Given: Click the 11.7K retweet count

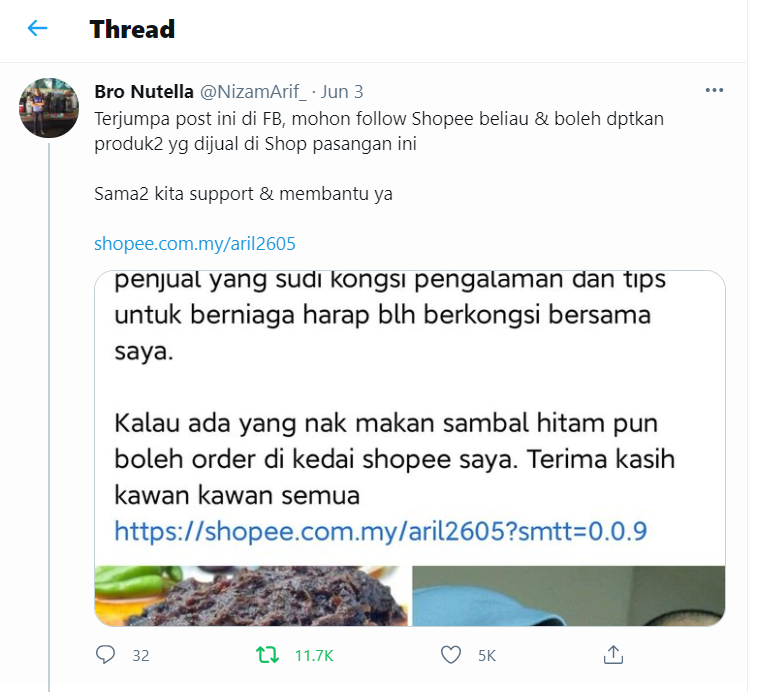Looking at the screenshot, I should click(x=314, y=656).
